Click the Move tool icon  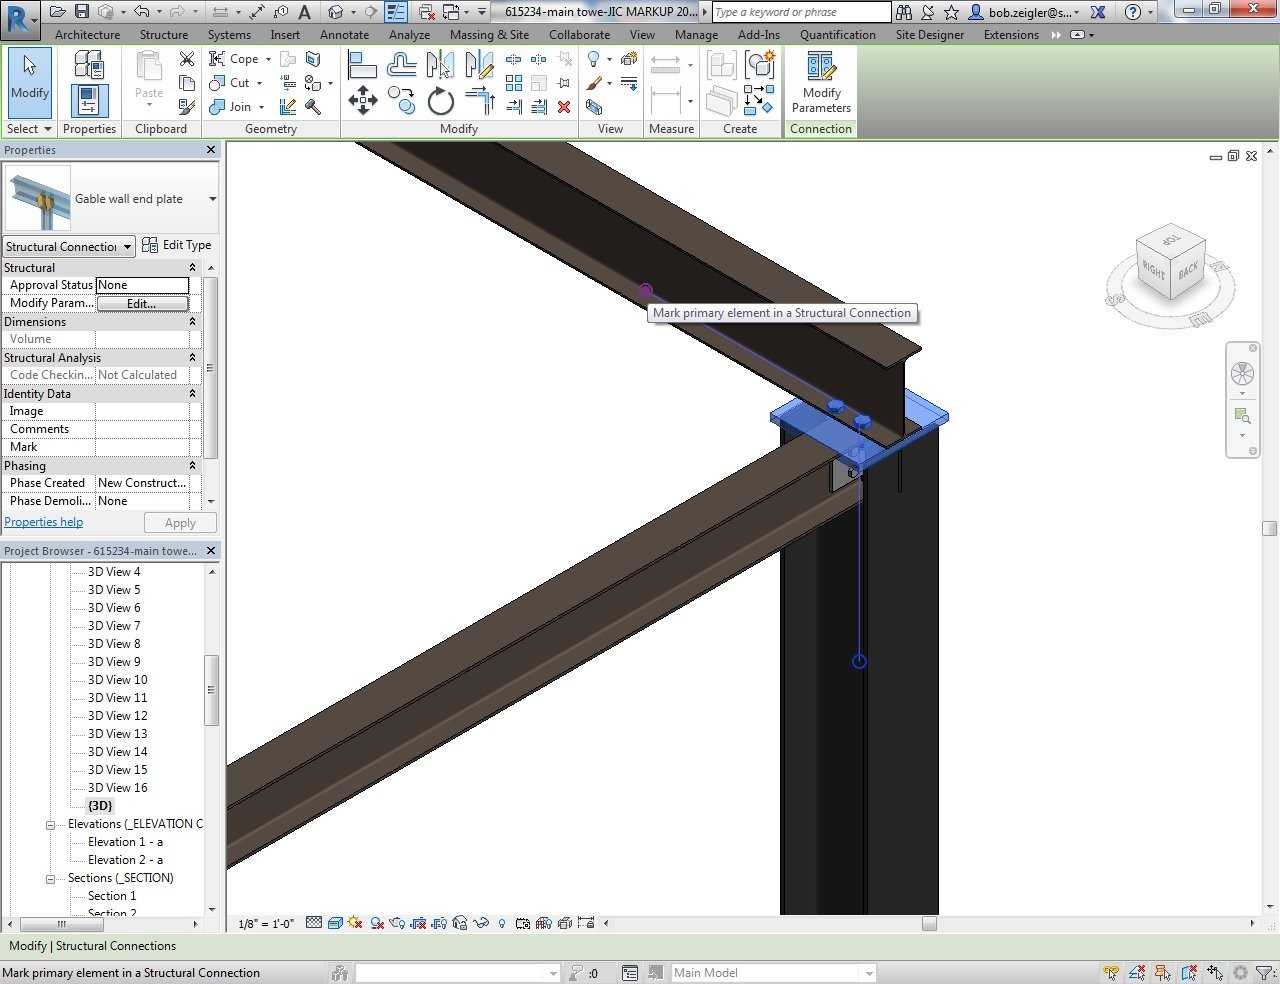pos(362,100)
